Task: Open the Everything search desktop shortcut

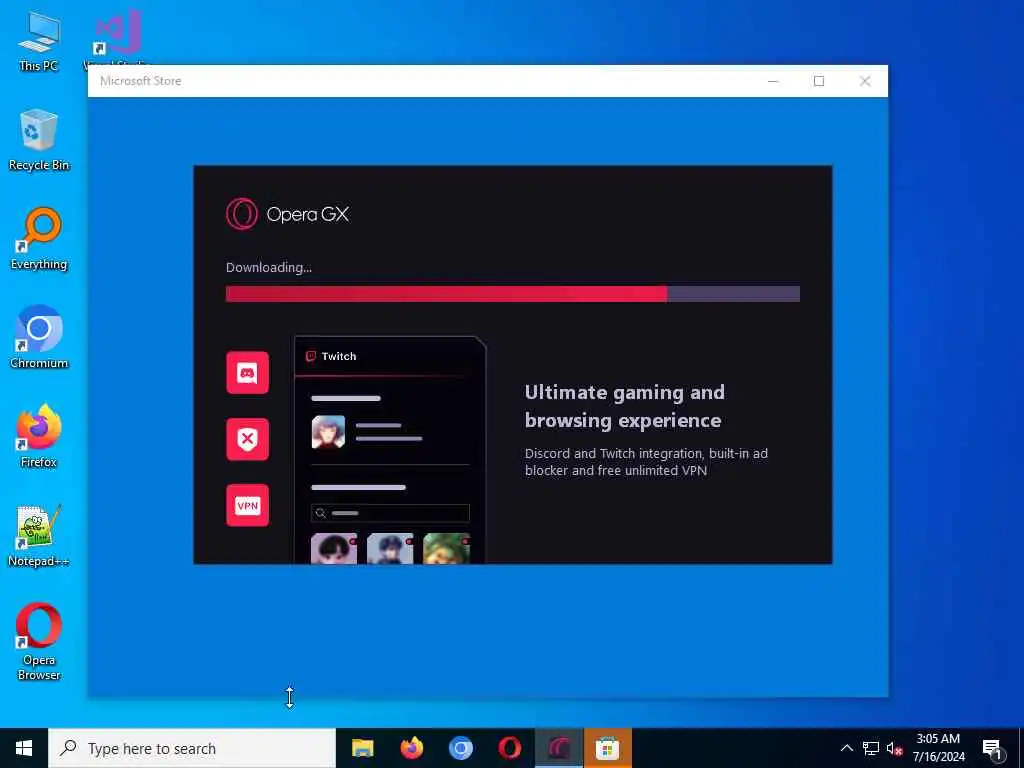Action: [x=39, y=238]
